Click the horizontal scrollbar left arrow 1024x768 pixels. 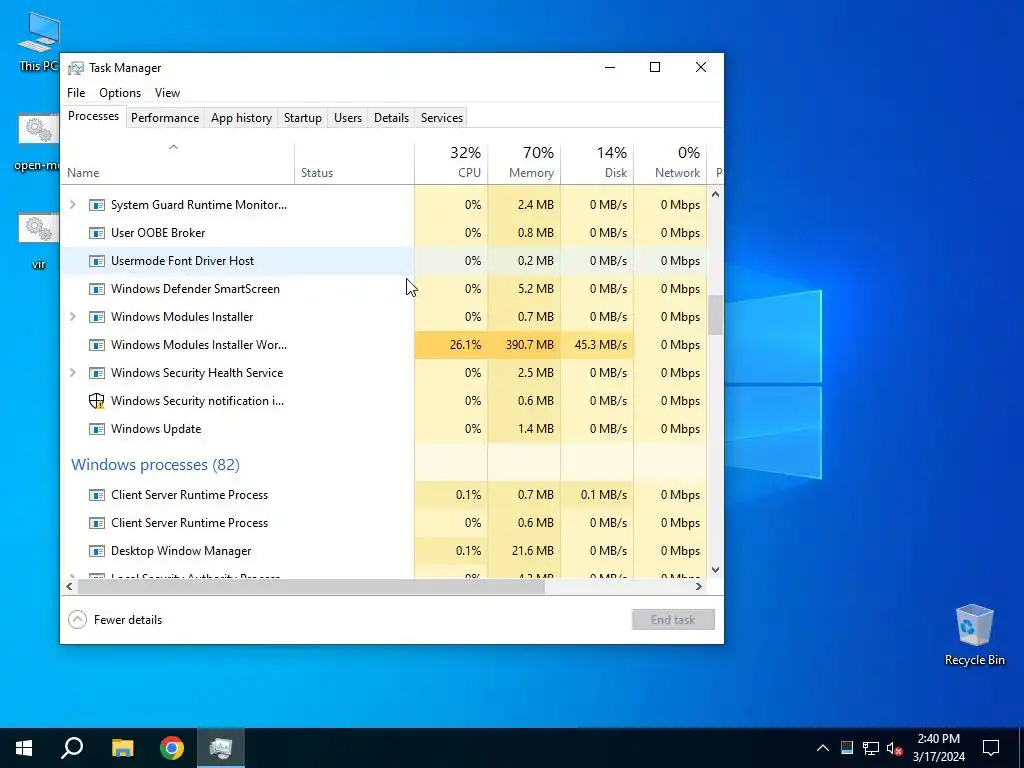(69, 586)
